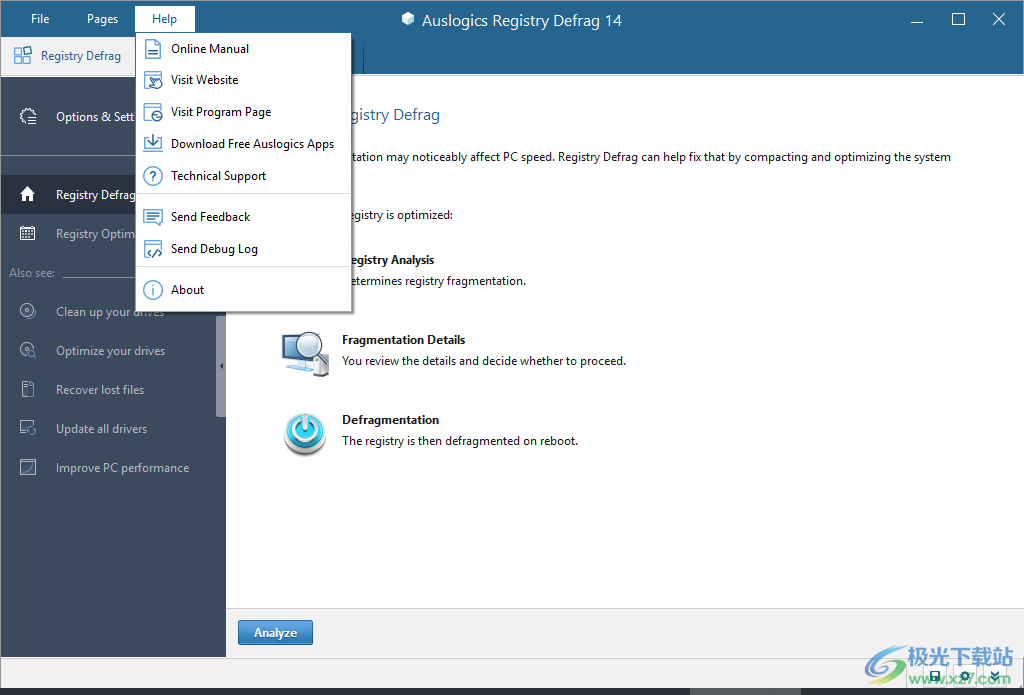Click the Clean up your drives icon
Image resolution: width=1024 pixels, height=695 pixels.
tap(27, 311)
